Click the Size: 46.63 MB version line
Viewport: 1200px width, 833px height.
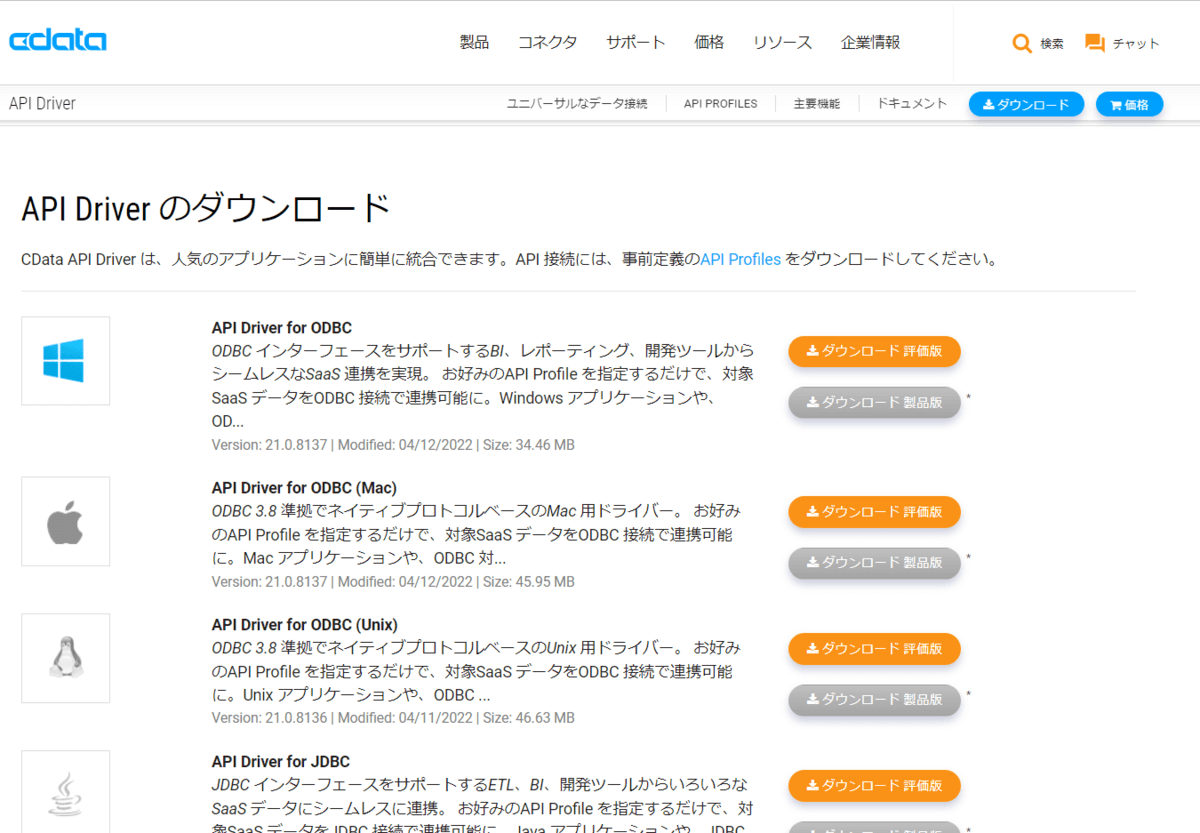[x=393, y=718]
